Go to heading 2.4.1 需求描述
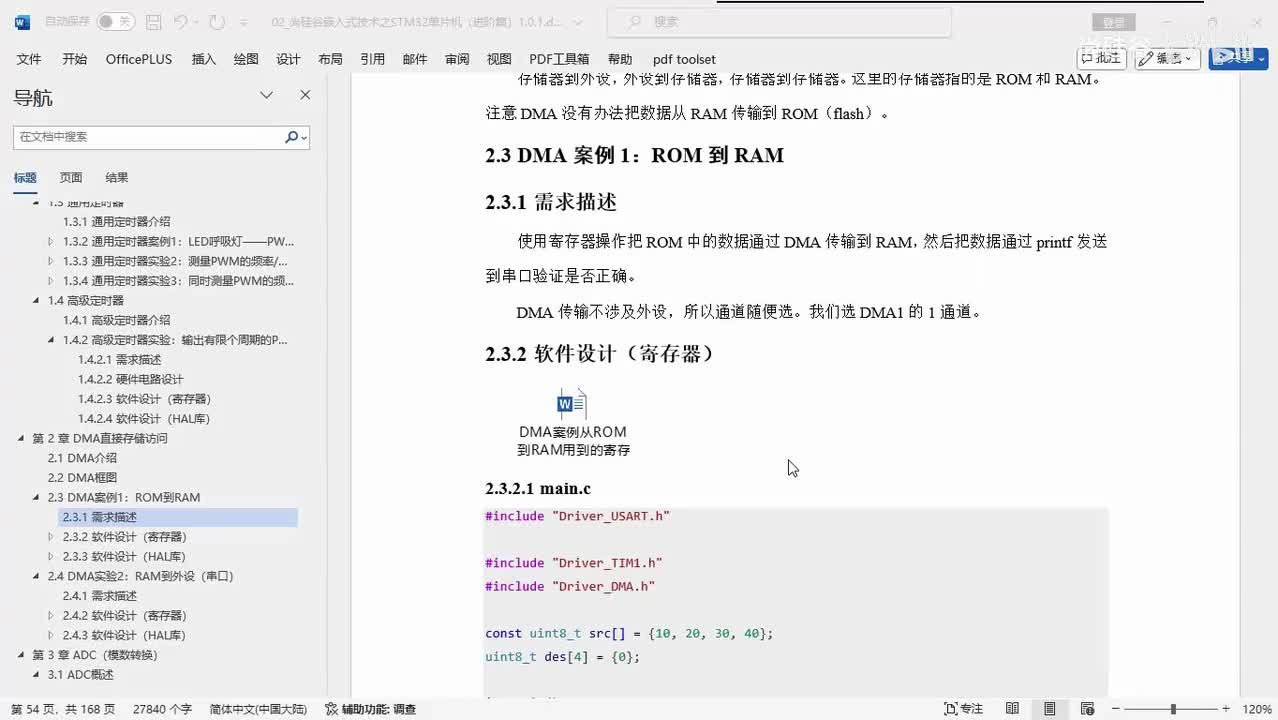The height and width of the screenshot is (720, 1278). (100, 596)
